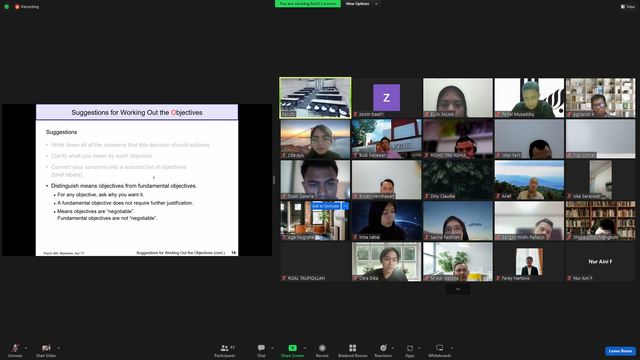Screen dimensions: 640x360
Task: Select the zoom baa01 tile with Z avatar
Action: [x=387, y=98]
